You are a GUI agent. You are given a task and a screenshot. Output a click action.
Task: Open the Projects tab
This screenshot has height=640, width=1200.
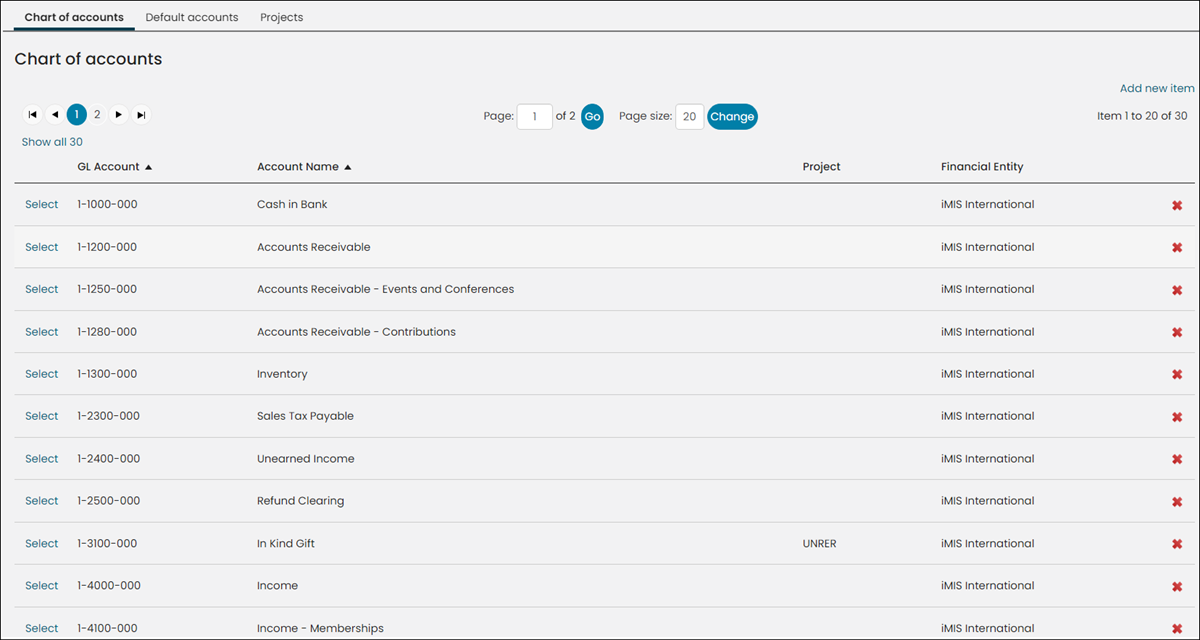point(281,17)
